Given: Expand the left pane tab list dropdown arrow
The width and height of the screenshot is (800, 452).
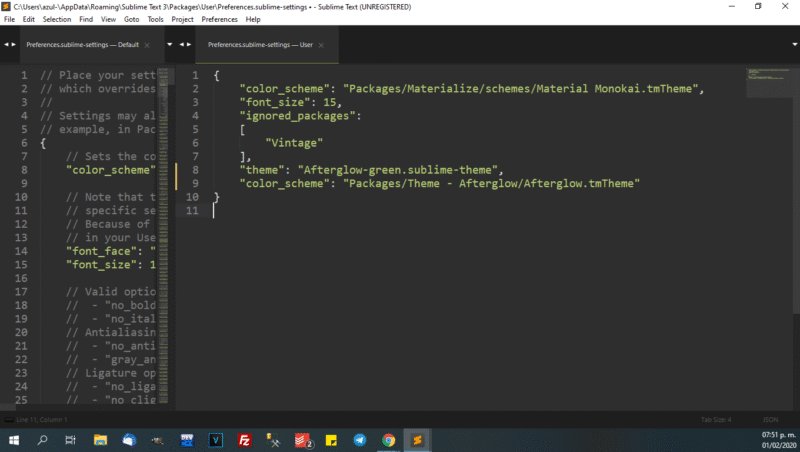Looking at the screenshot, I should click(168, 45).
